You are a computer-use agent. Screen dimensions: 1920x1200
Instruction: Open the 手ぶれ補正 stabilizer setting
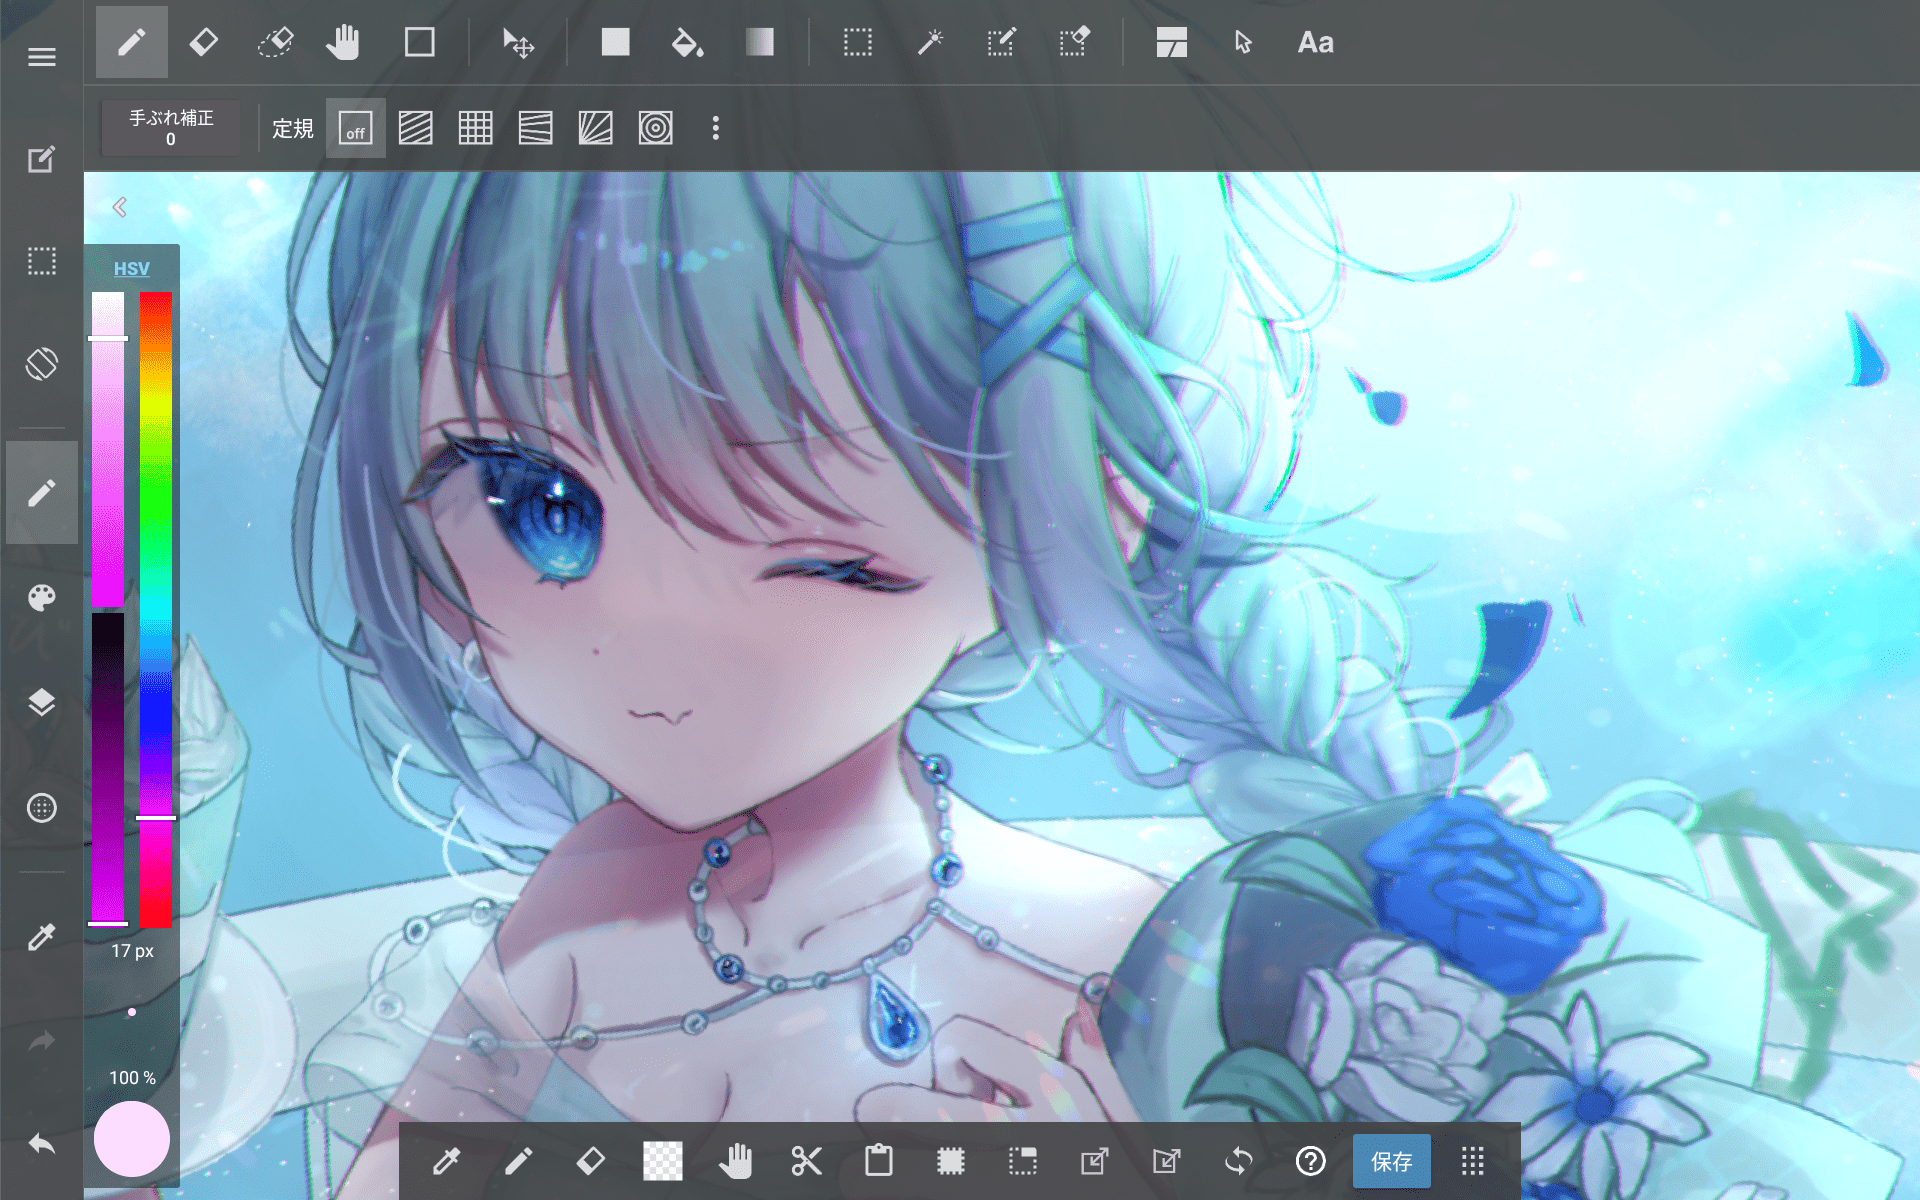[171, 128]
